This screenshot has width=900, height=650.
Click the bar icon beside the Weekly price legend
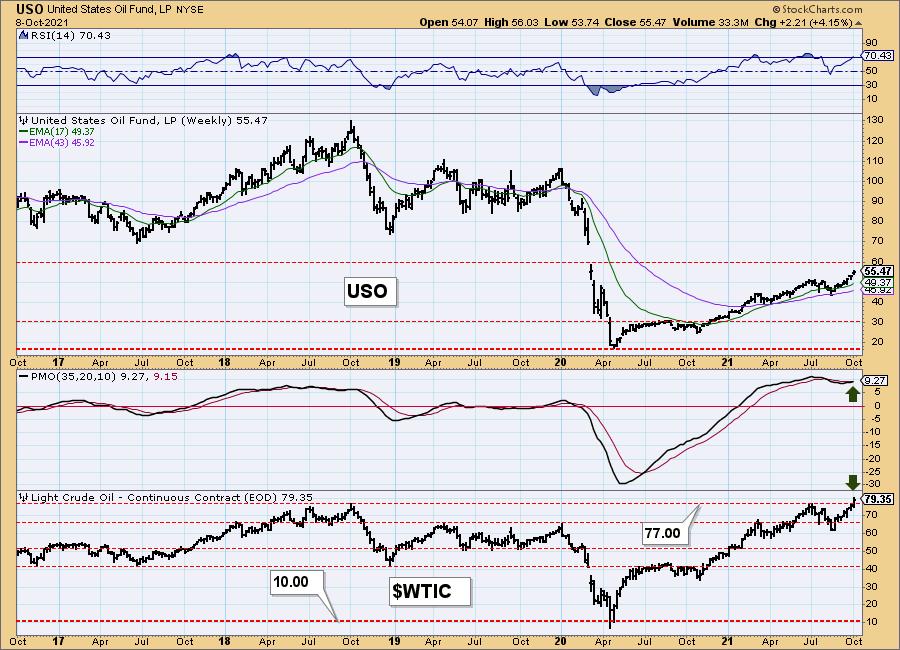23,121
